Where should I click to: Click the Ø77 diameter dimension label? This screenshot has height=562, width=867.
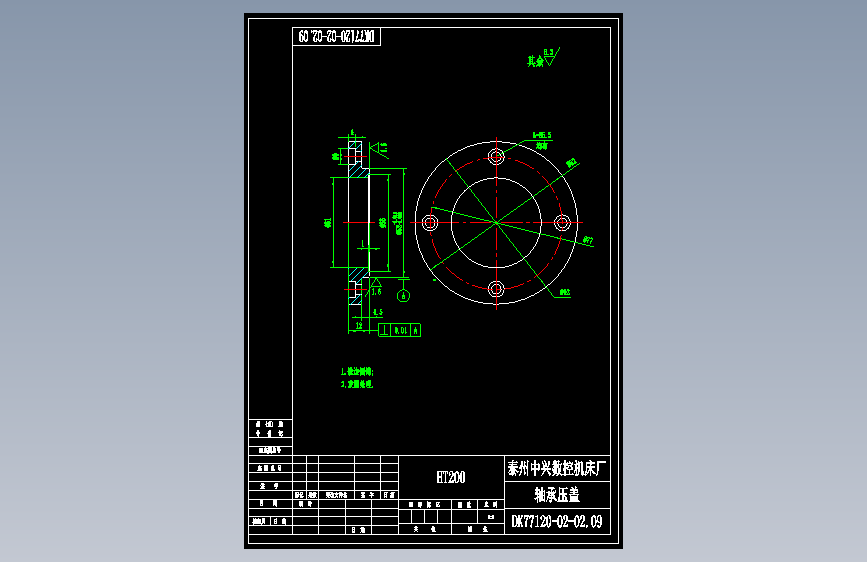[x=588, y=241]
